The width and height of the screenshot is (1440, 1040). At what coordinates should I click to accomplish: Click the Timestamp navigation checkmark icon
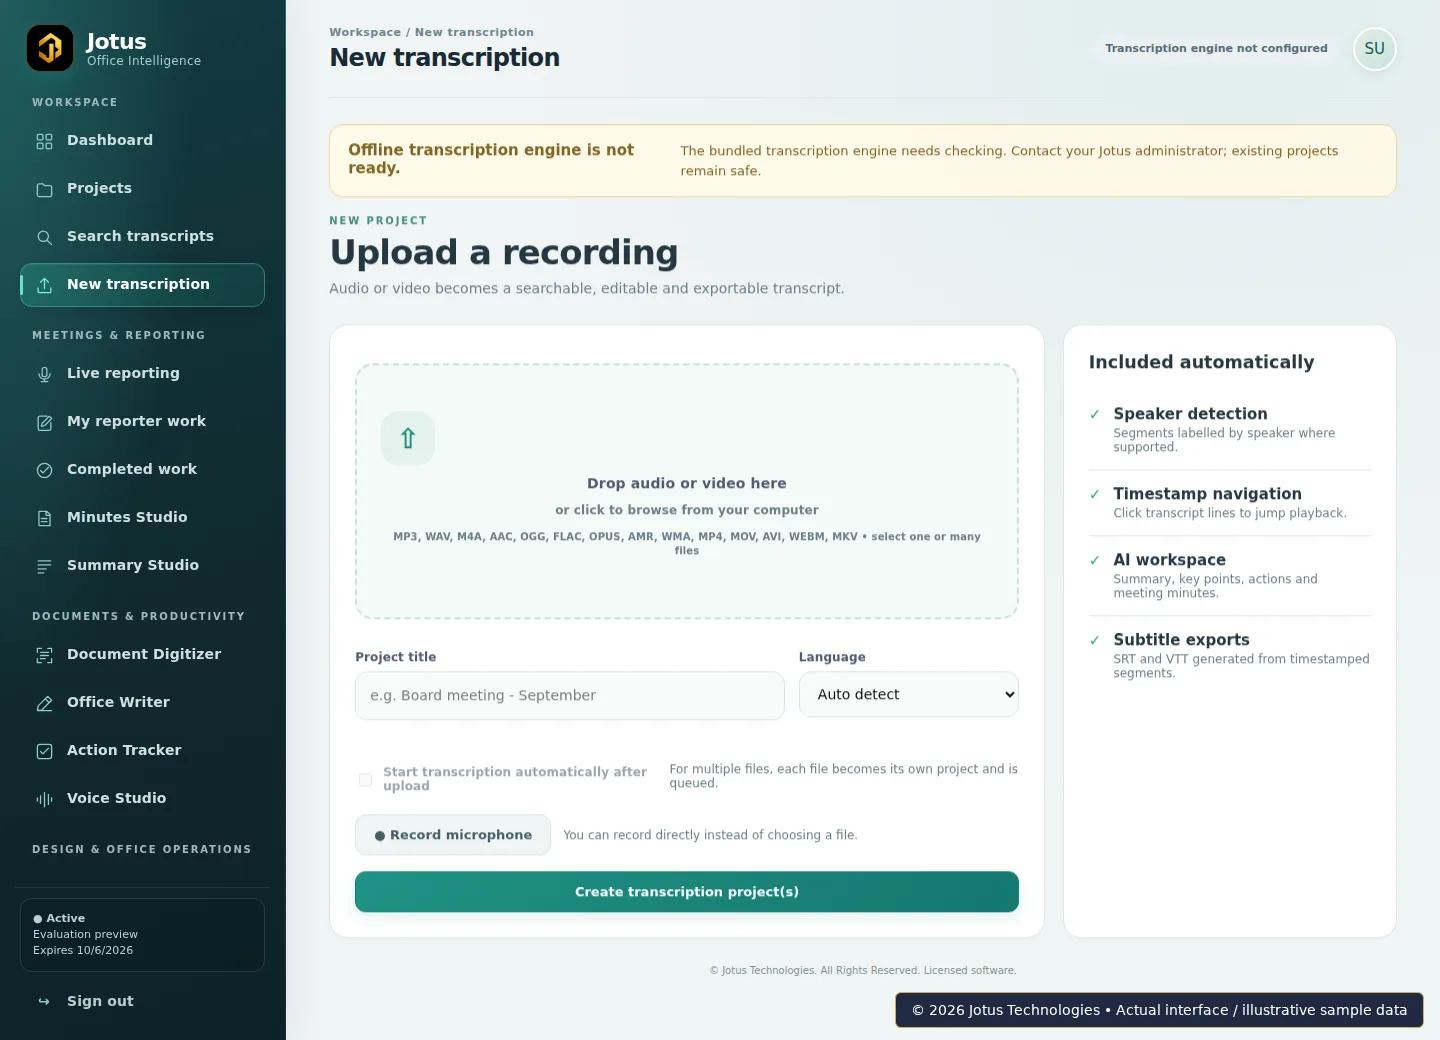click(x=1095, y=494)
